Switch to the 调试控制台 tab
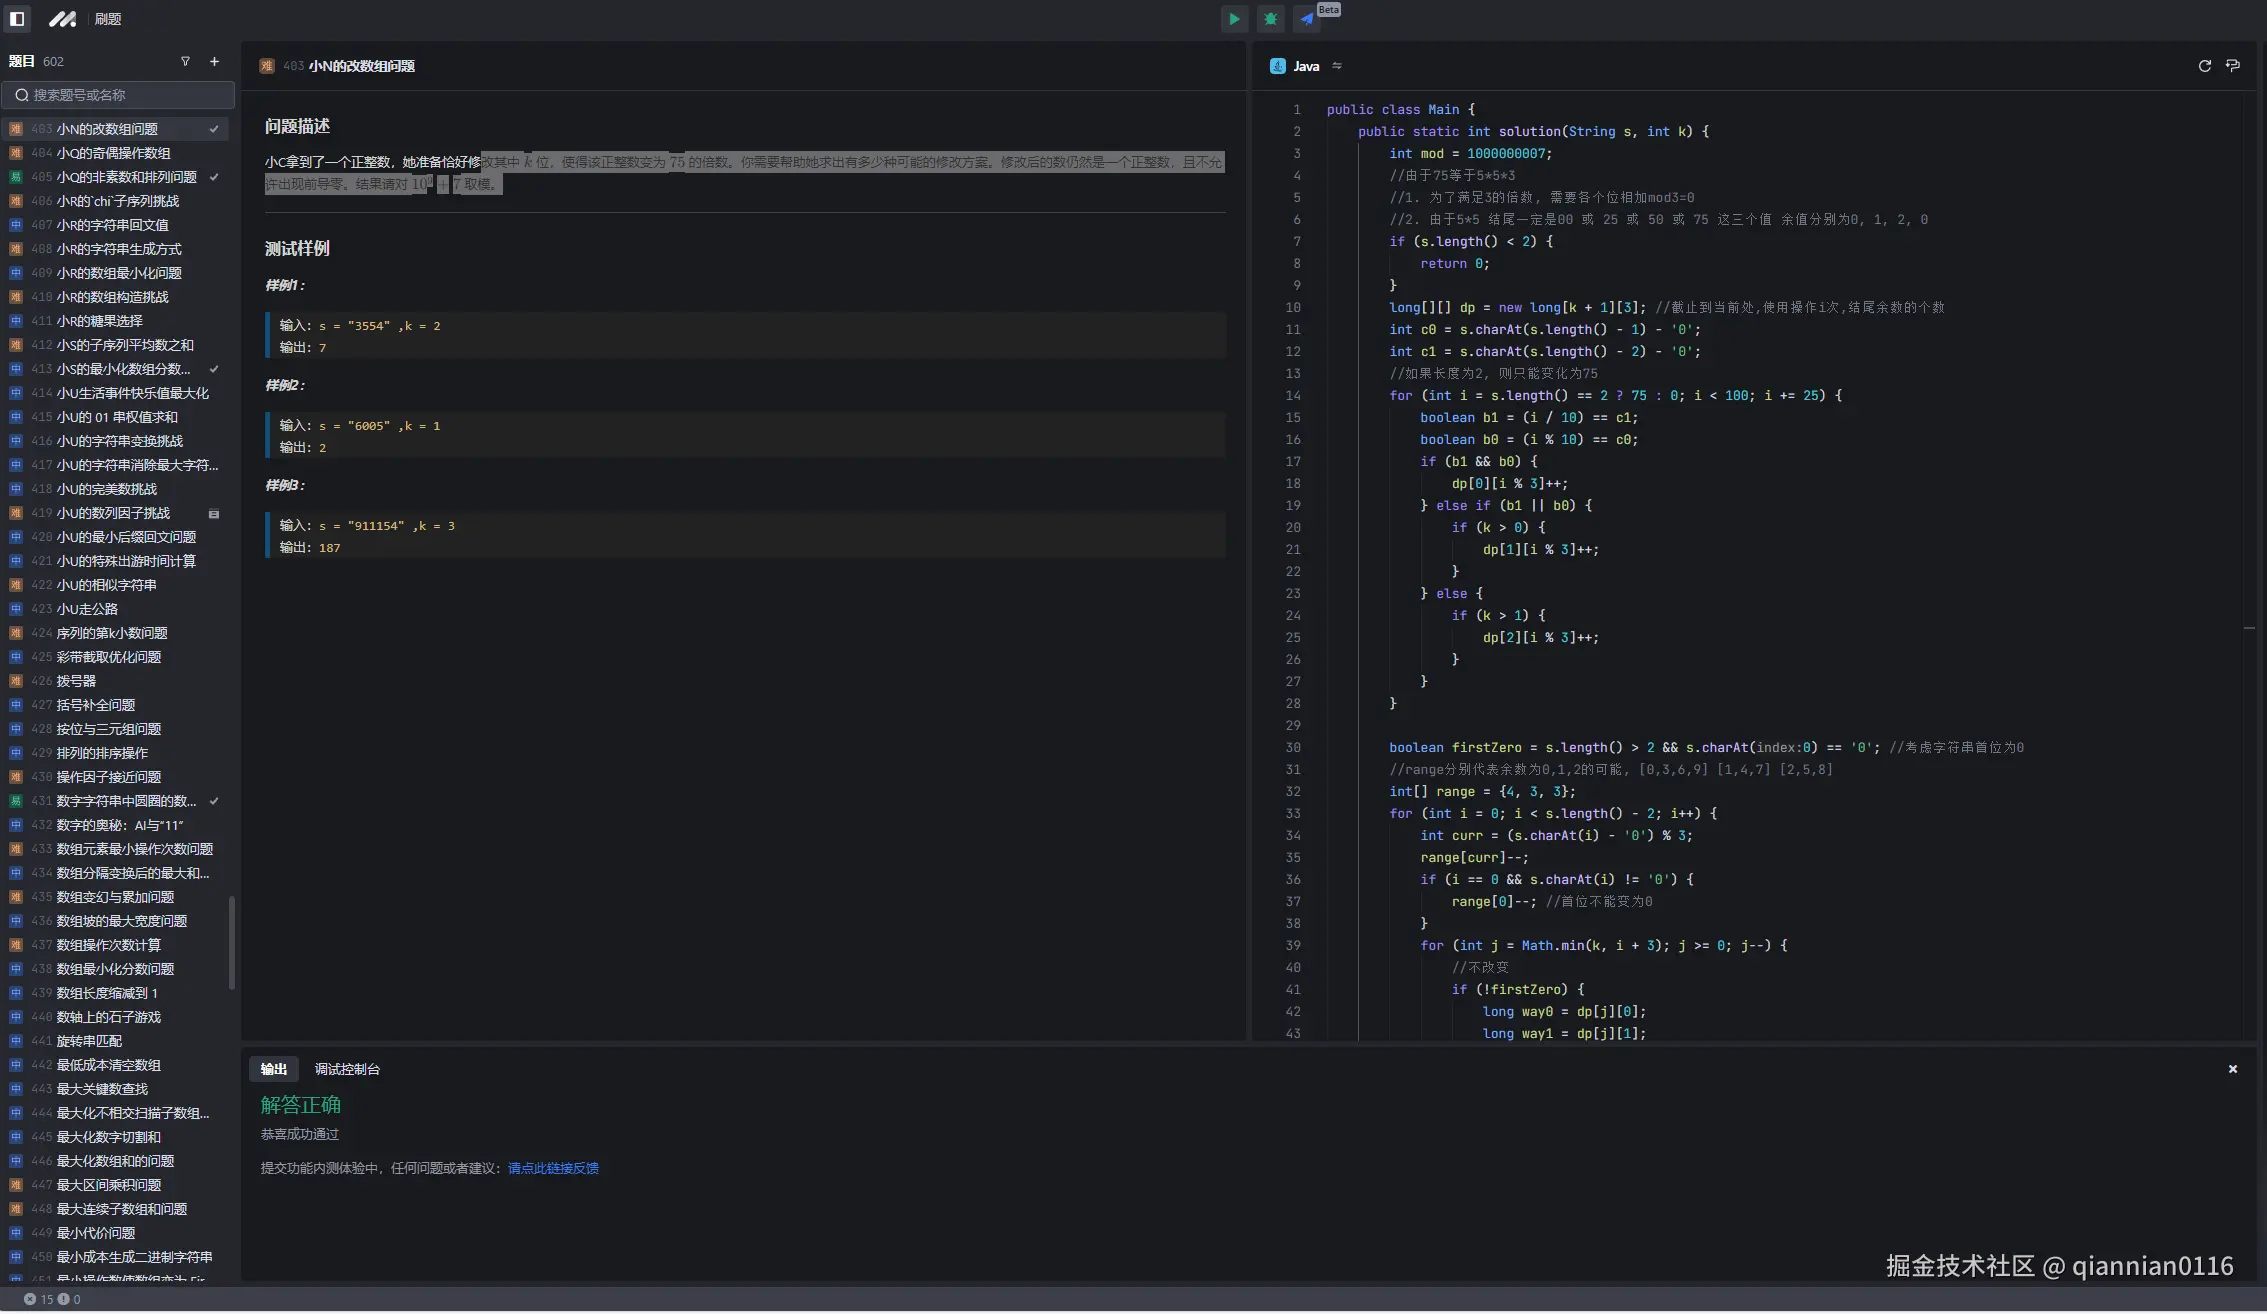The image size is (2267, 1314). [x=347, y=1069]
